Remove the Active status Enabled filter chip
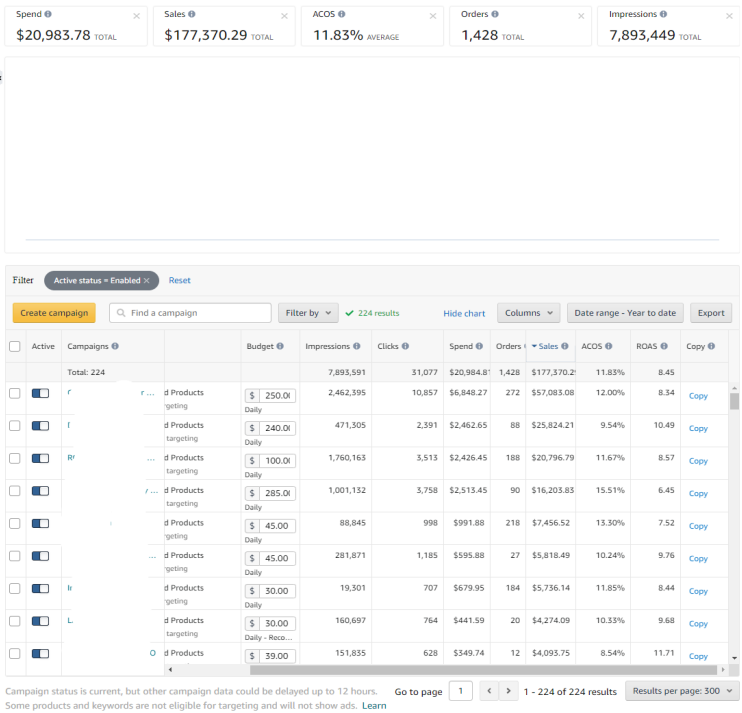The image size is (742, 713). pos(146,281)
